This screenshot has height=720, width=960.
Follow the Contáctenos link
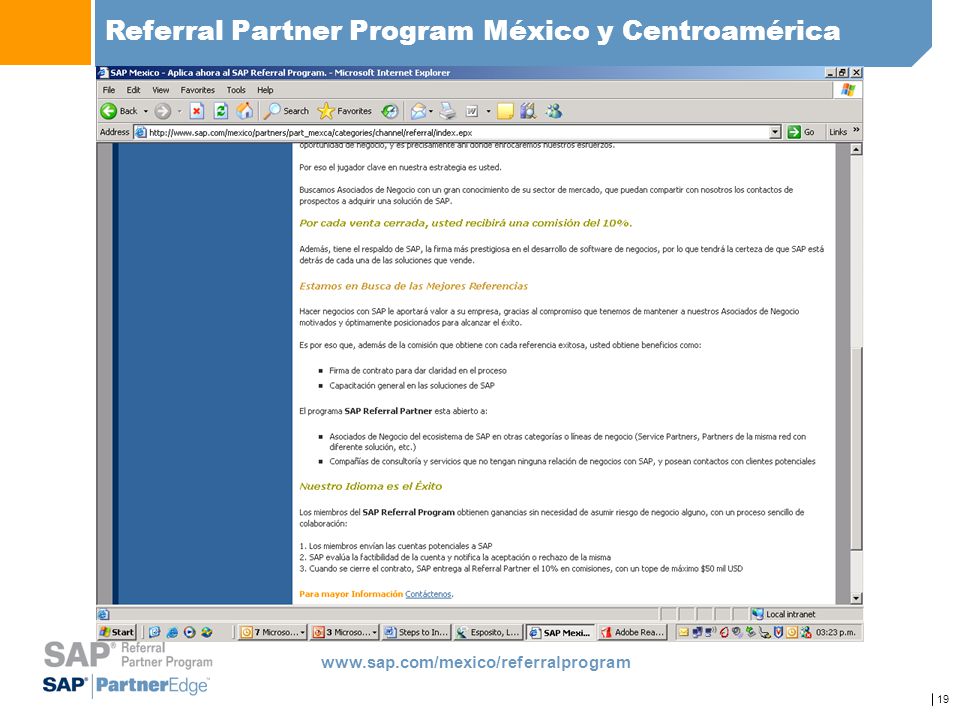coord(428,594)
